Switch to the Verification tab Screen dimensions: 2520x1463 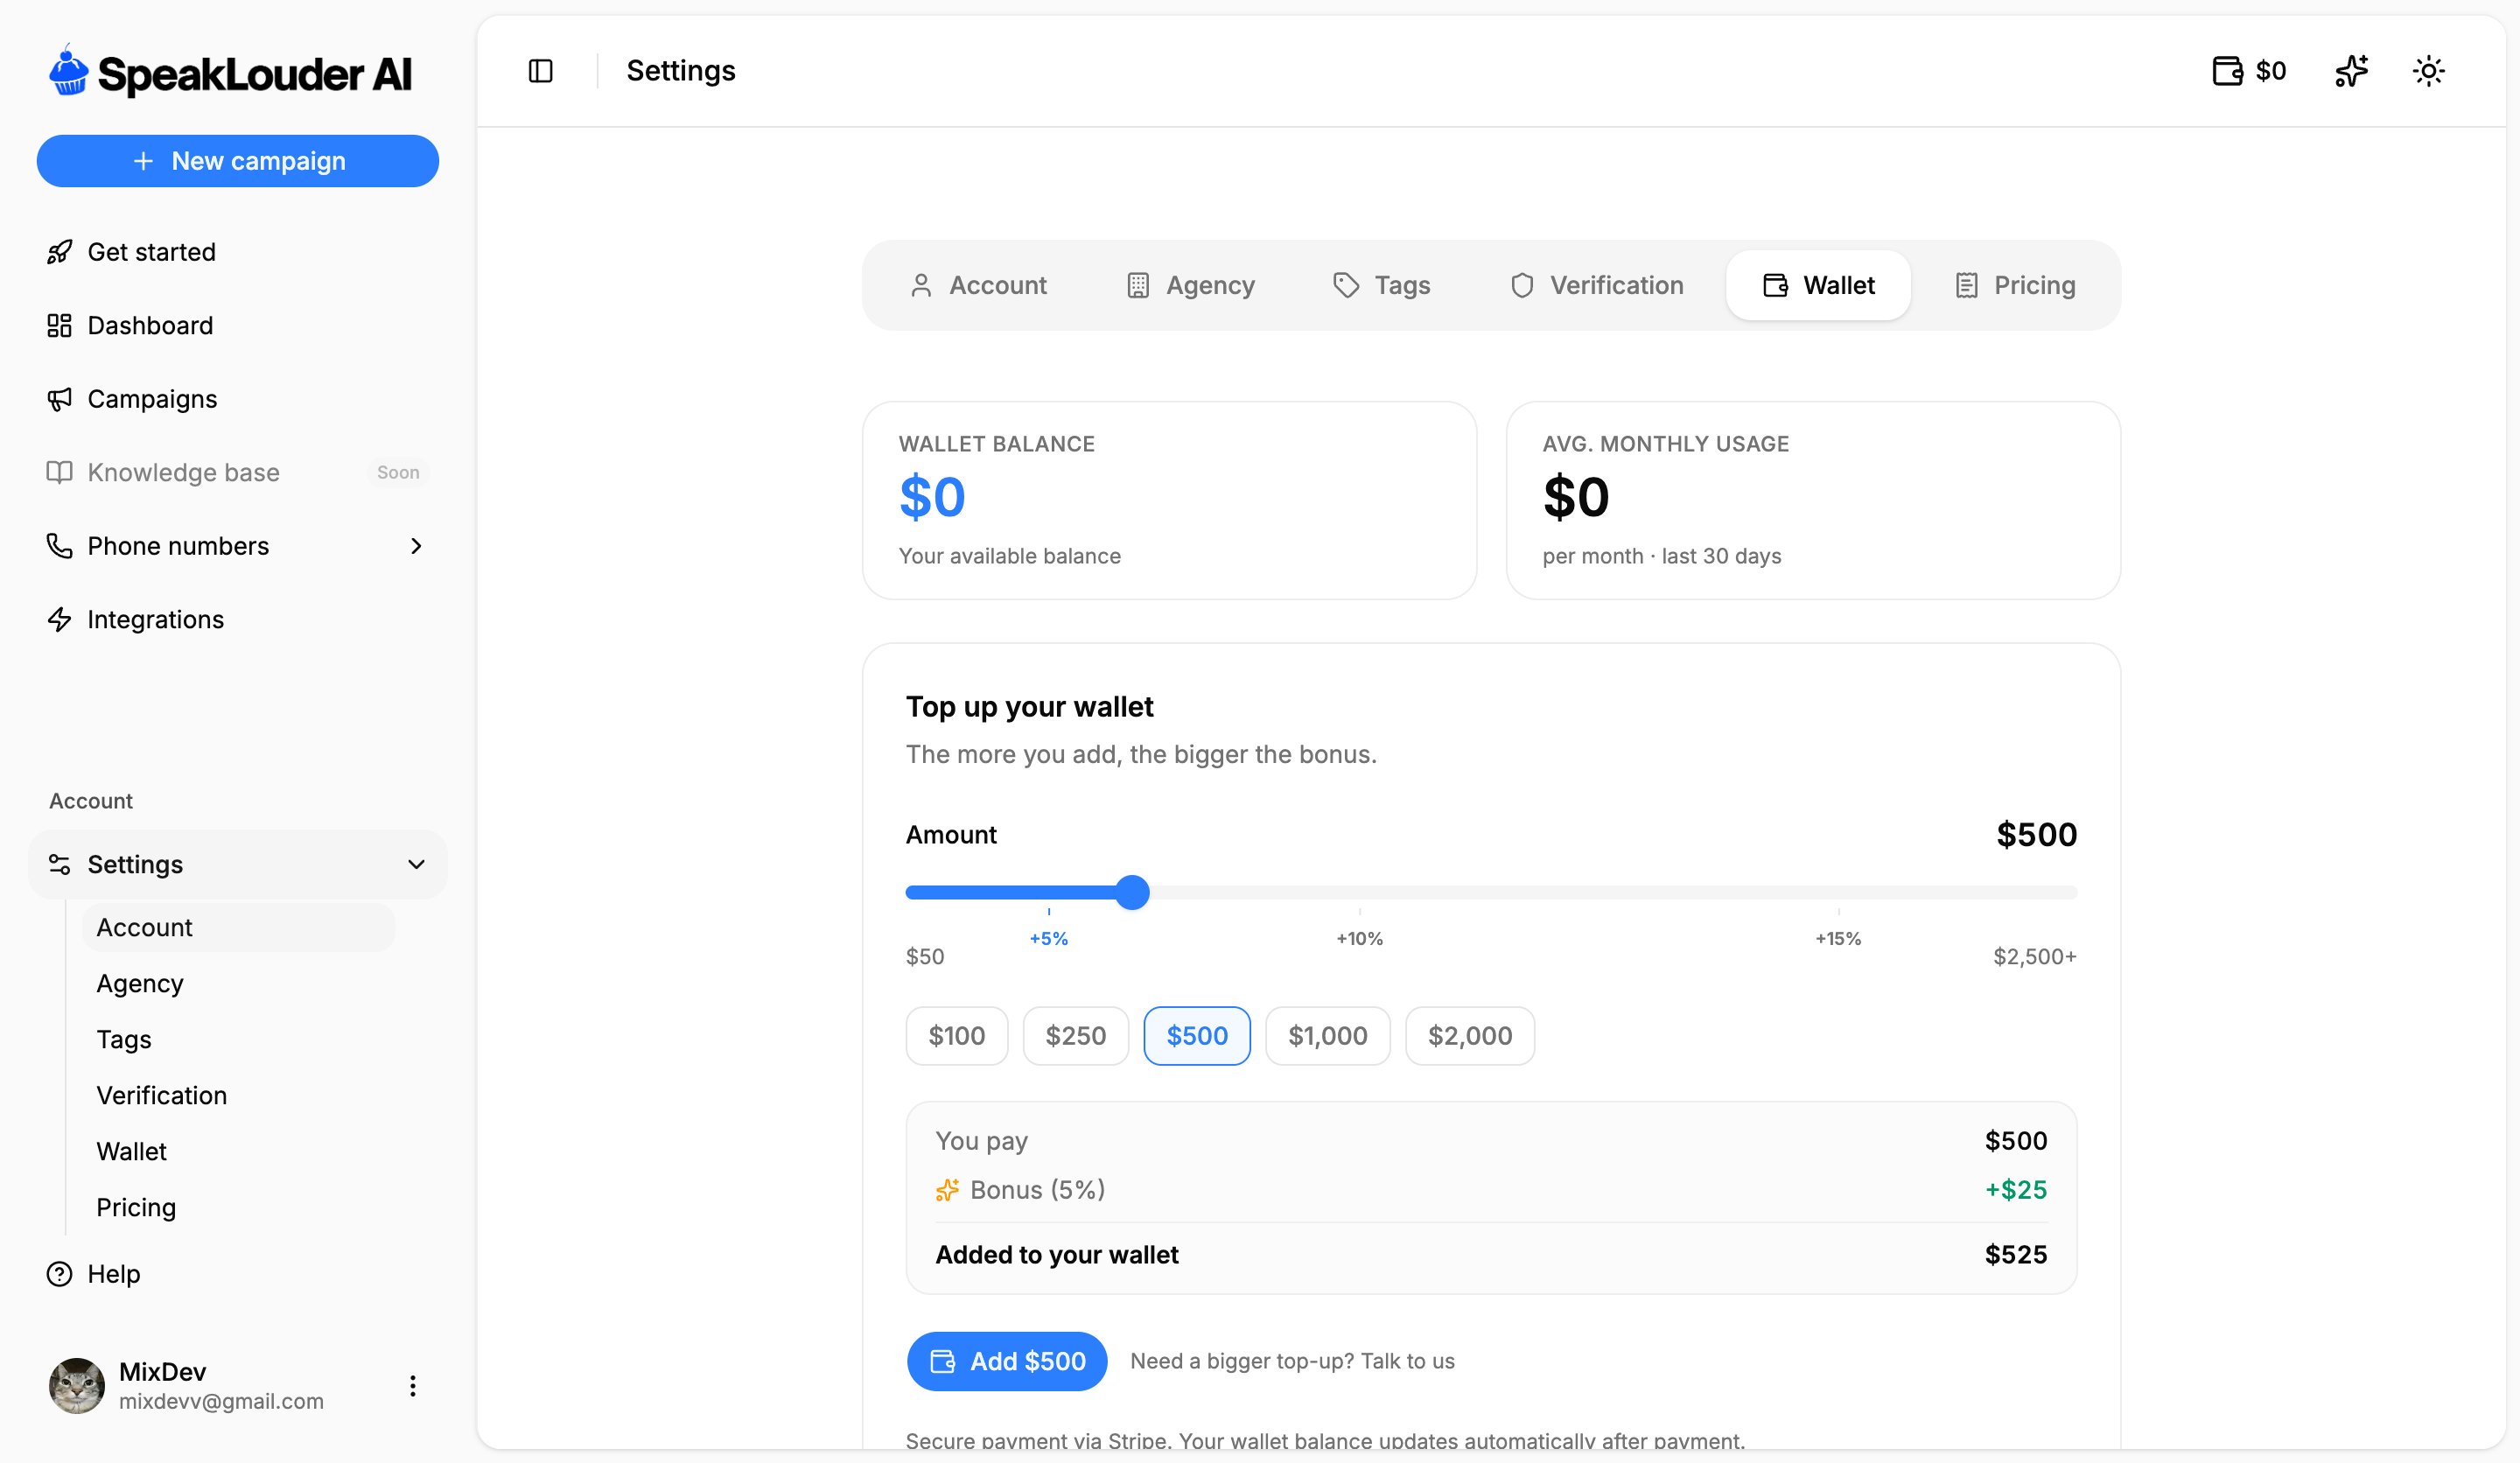click(1597, 285)
